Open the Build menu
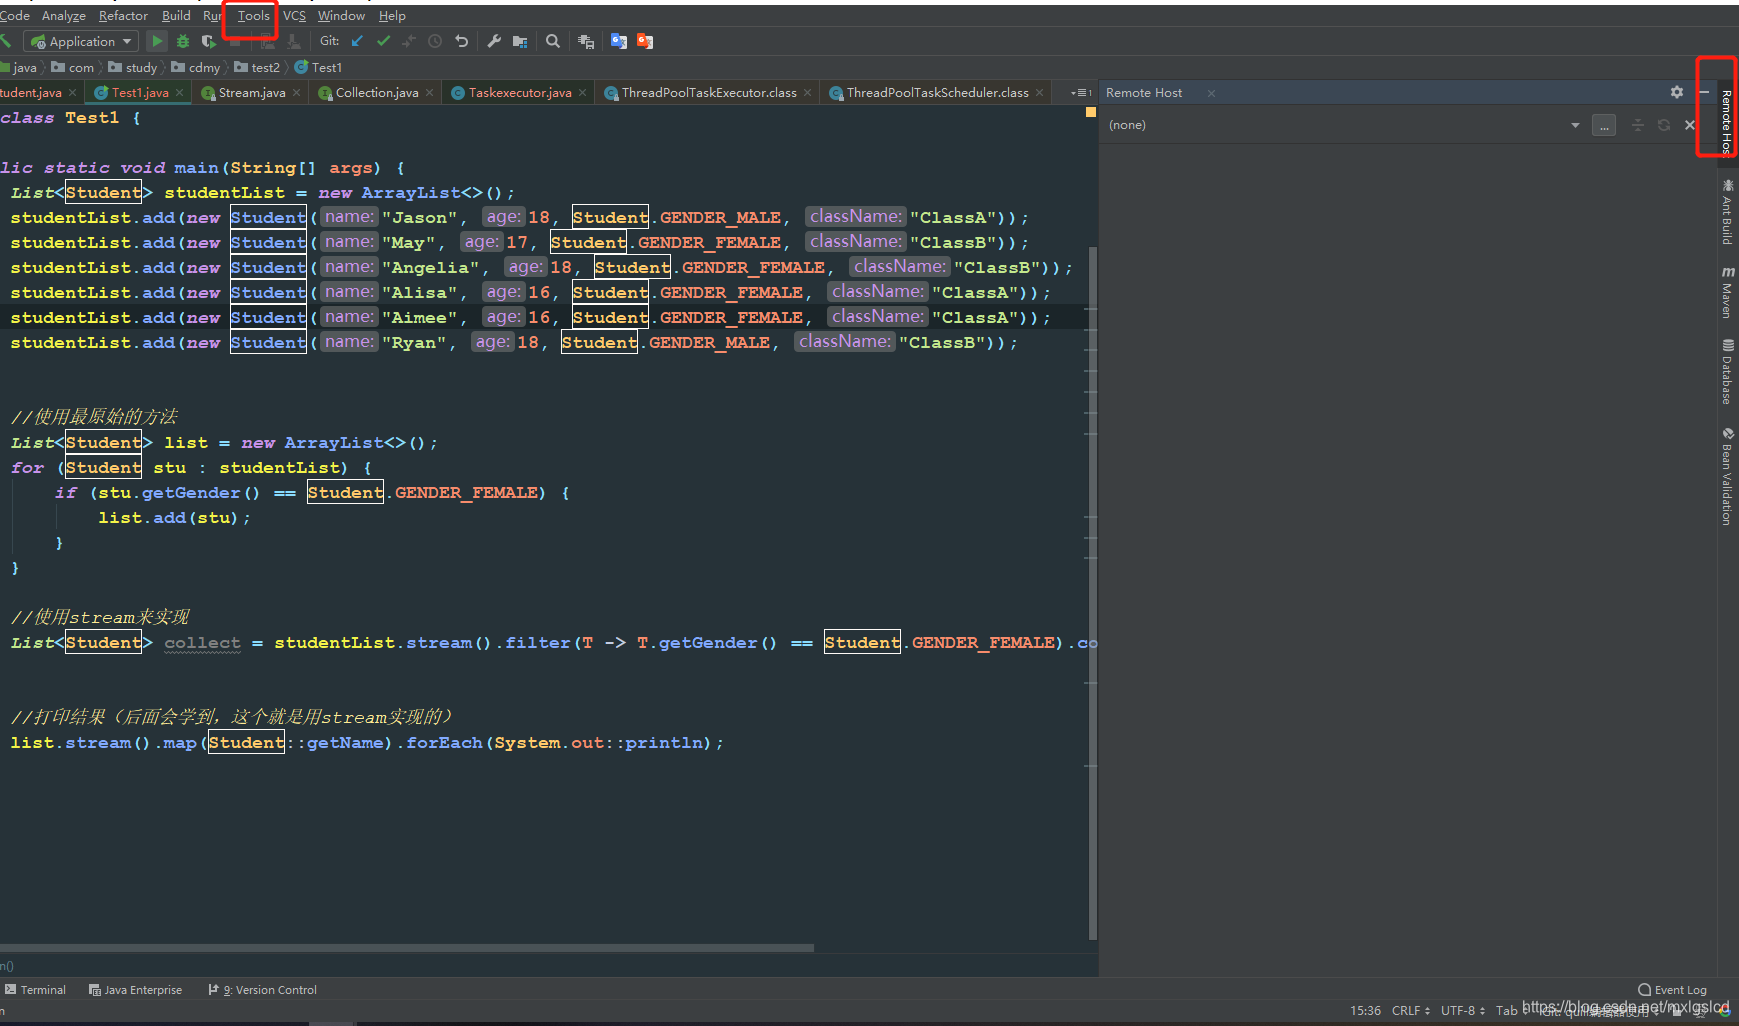Screen dimensions: 1739x1026 pyautogui.click(x=176, y=15)
